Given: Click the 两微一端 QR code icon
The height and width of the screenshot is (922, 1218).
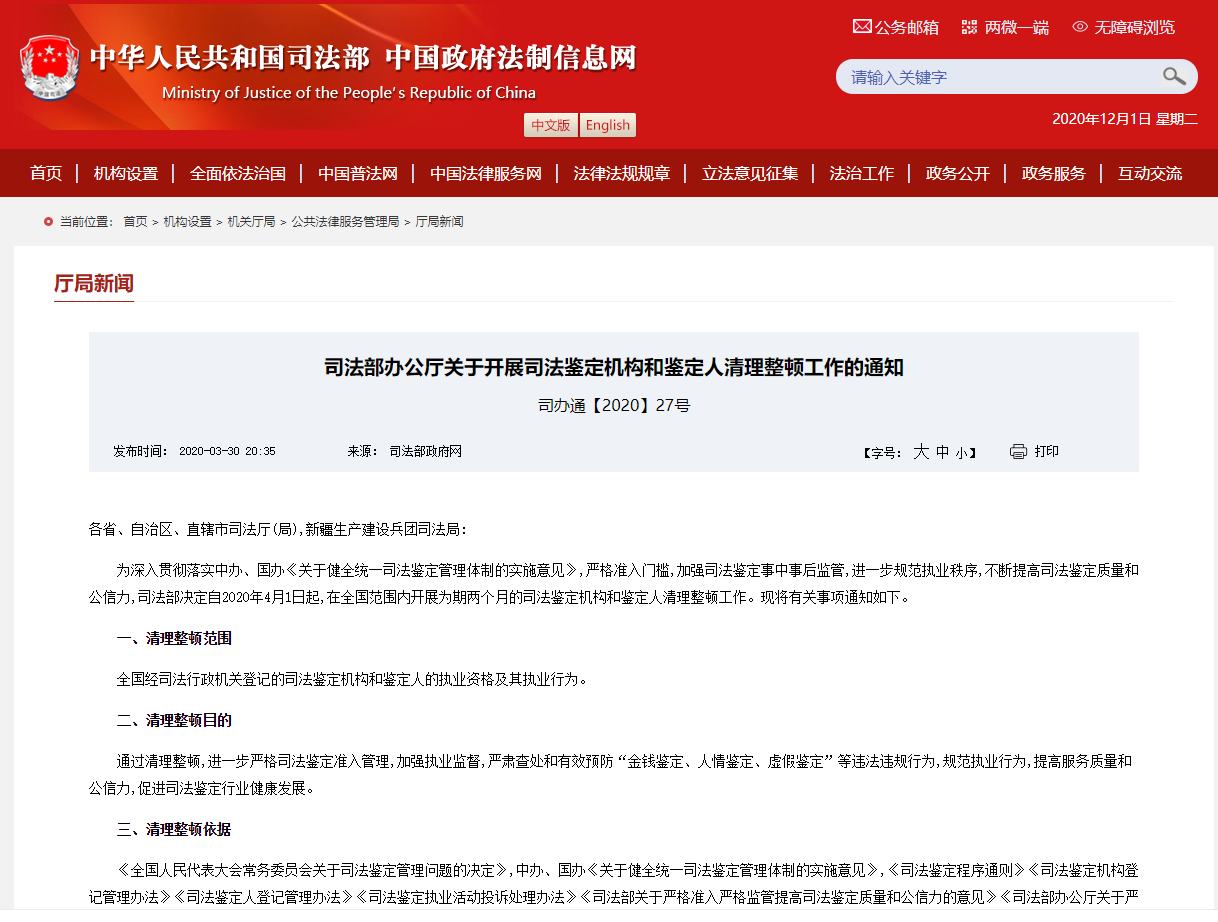Looking at the screenshot, I should tap(969, 26).
